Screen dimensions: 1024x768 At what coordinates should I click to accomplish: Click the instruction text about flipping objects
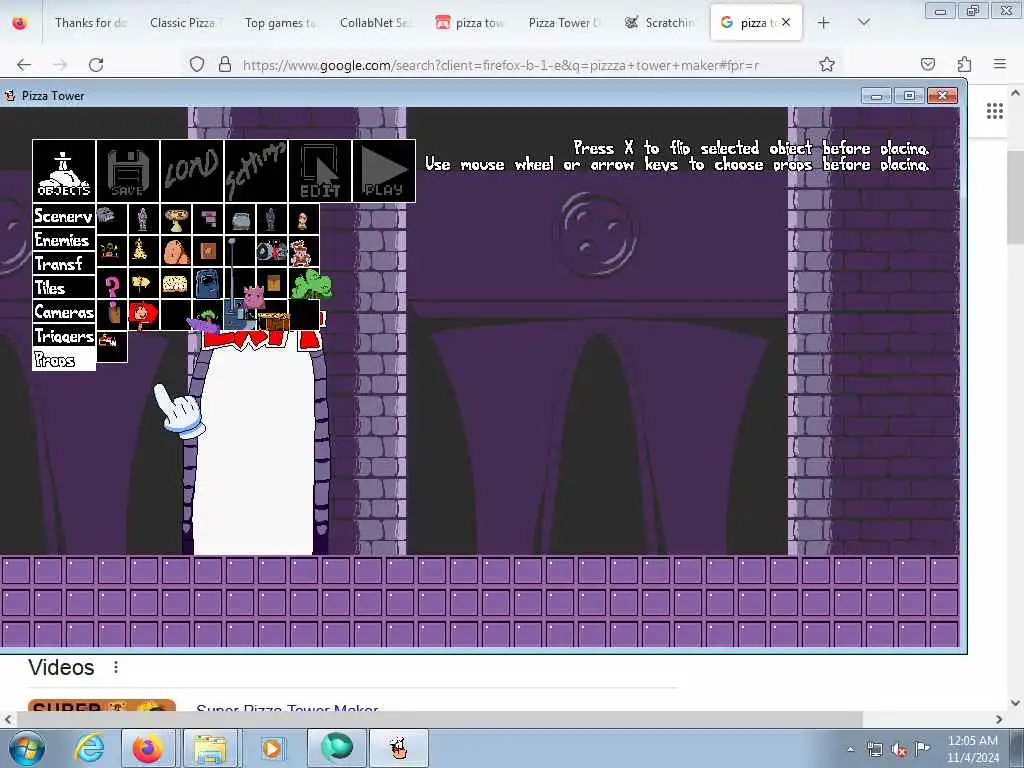tap(751, 148)
